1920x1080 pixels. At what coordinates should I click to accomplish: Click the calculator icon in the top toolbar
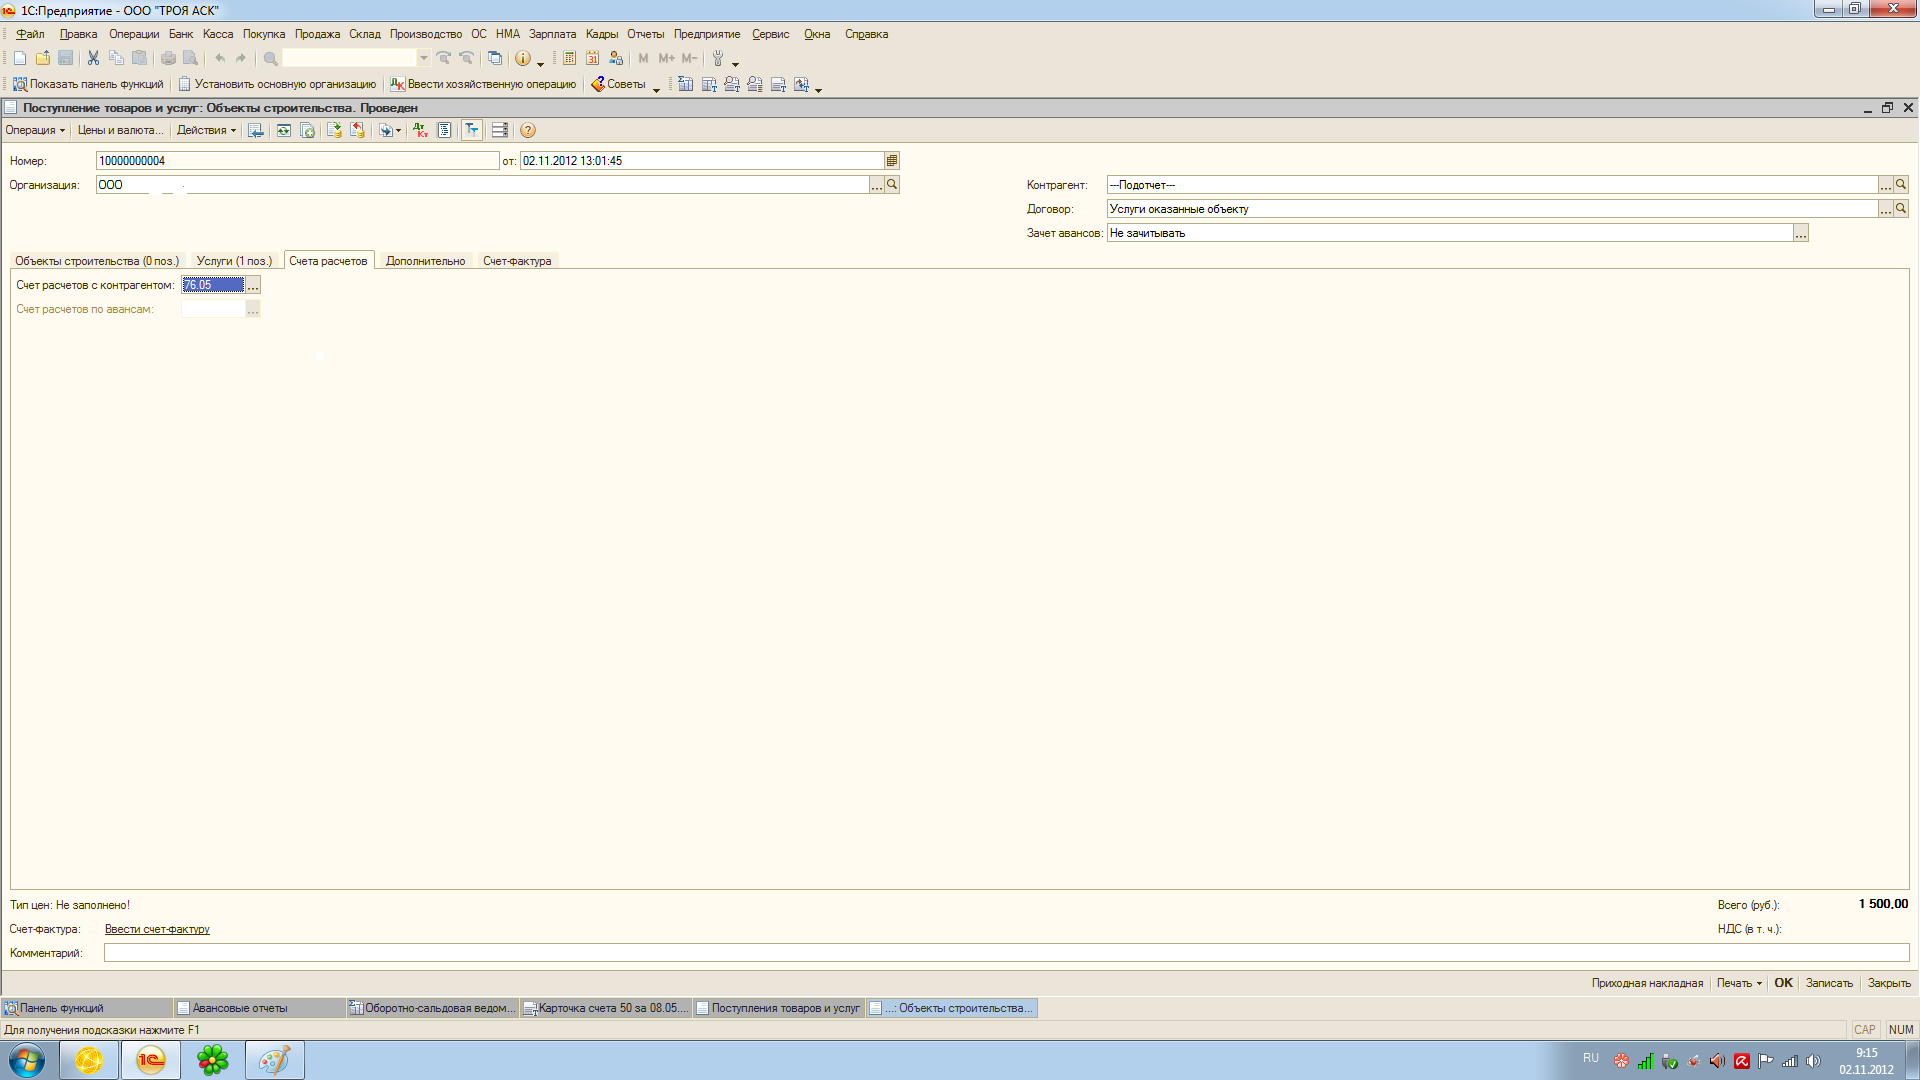(x=569, y=58)
